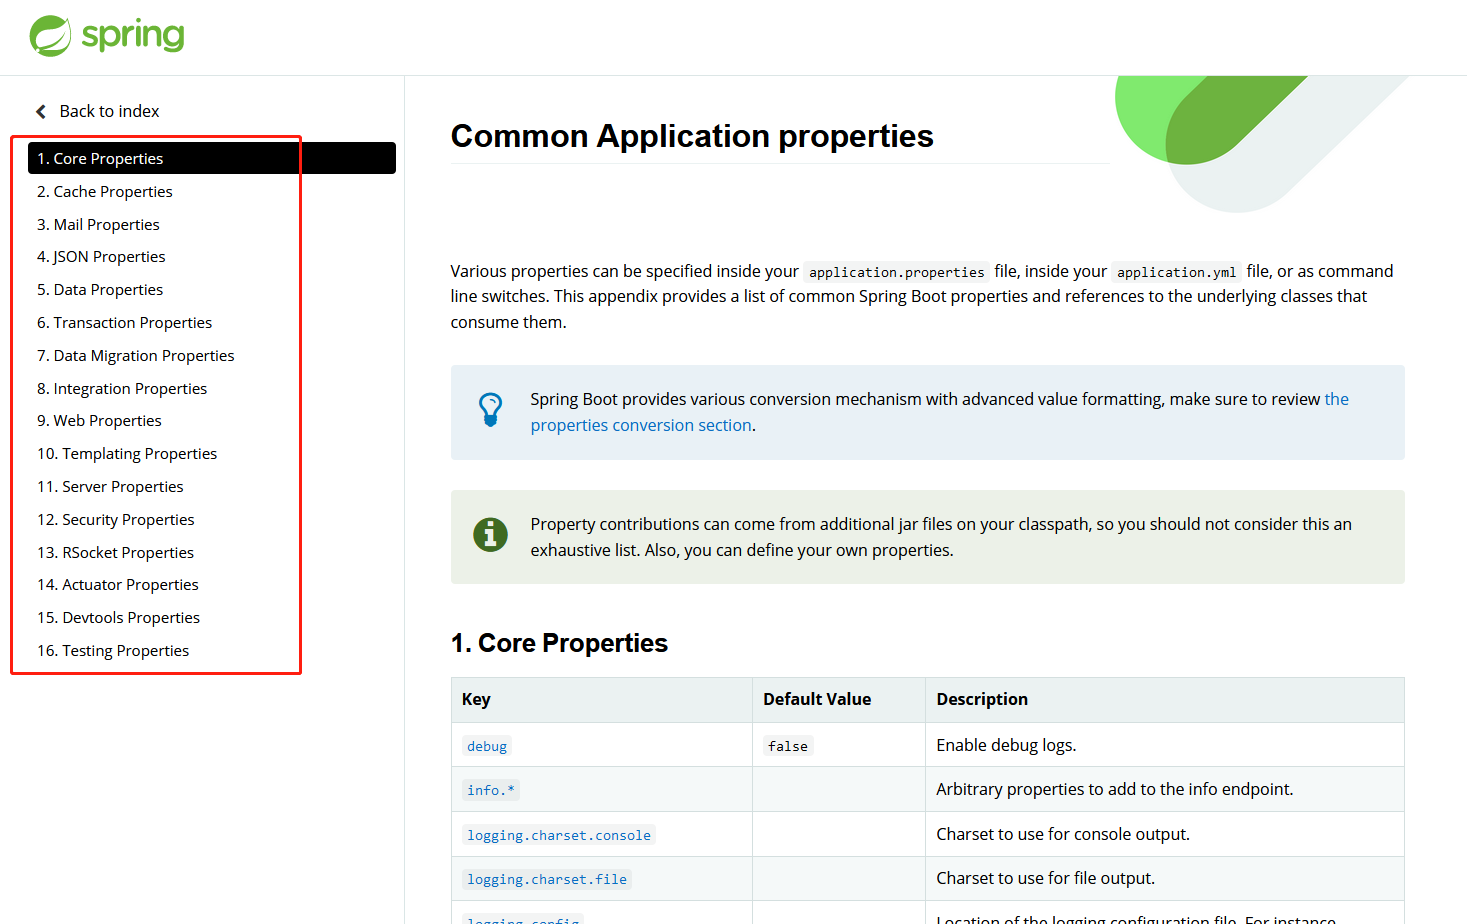Show 15. Devtools Properties
This screenshot has width=1467, height=924.
coord(118,617)
